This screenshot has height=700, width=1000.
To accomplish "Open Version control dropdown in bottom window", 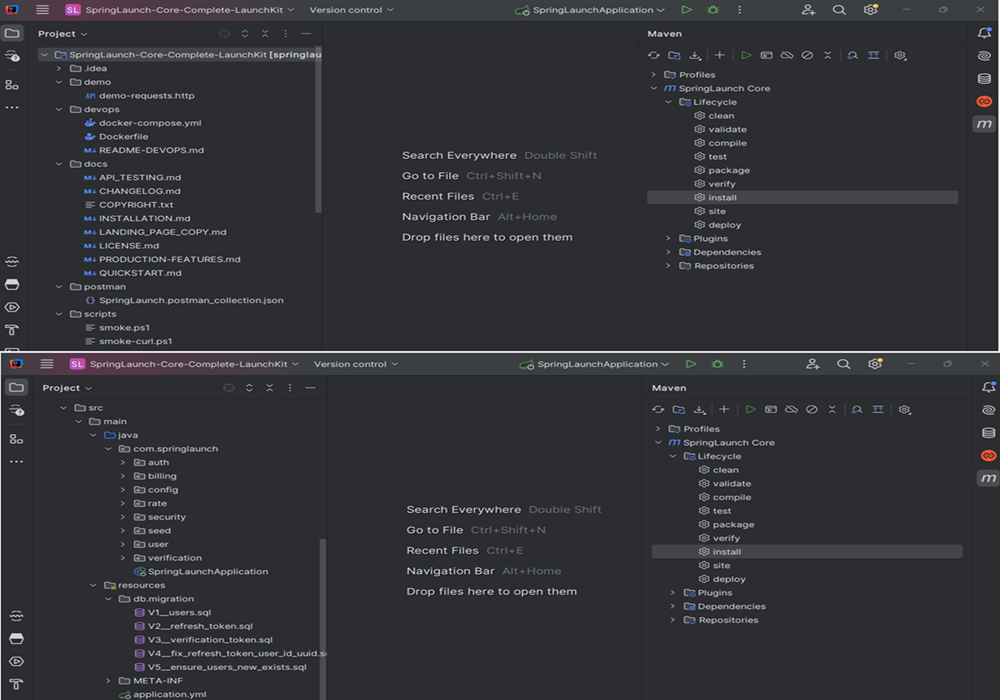I will click(356, 364).
